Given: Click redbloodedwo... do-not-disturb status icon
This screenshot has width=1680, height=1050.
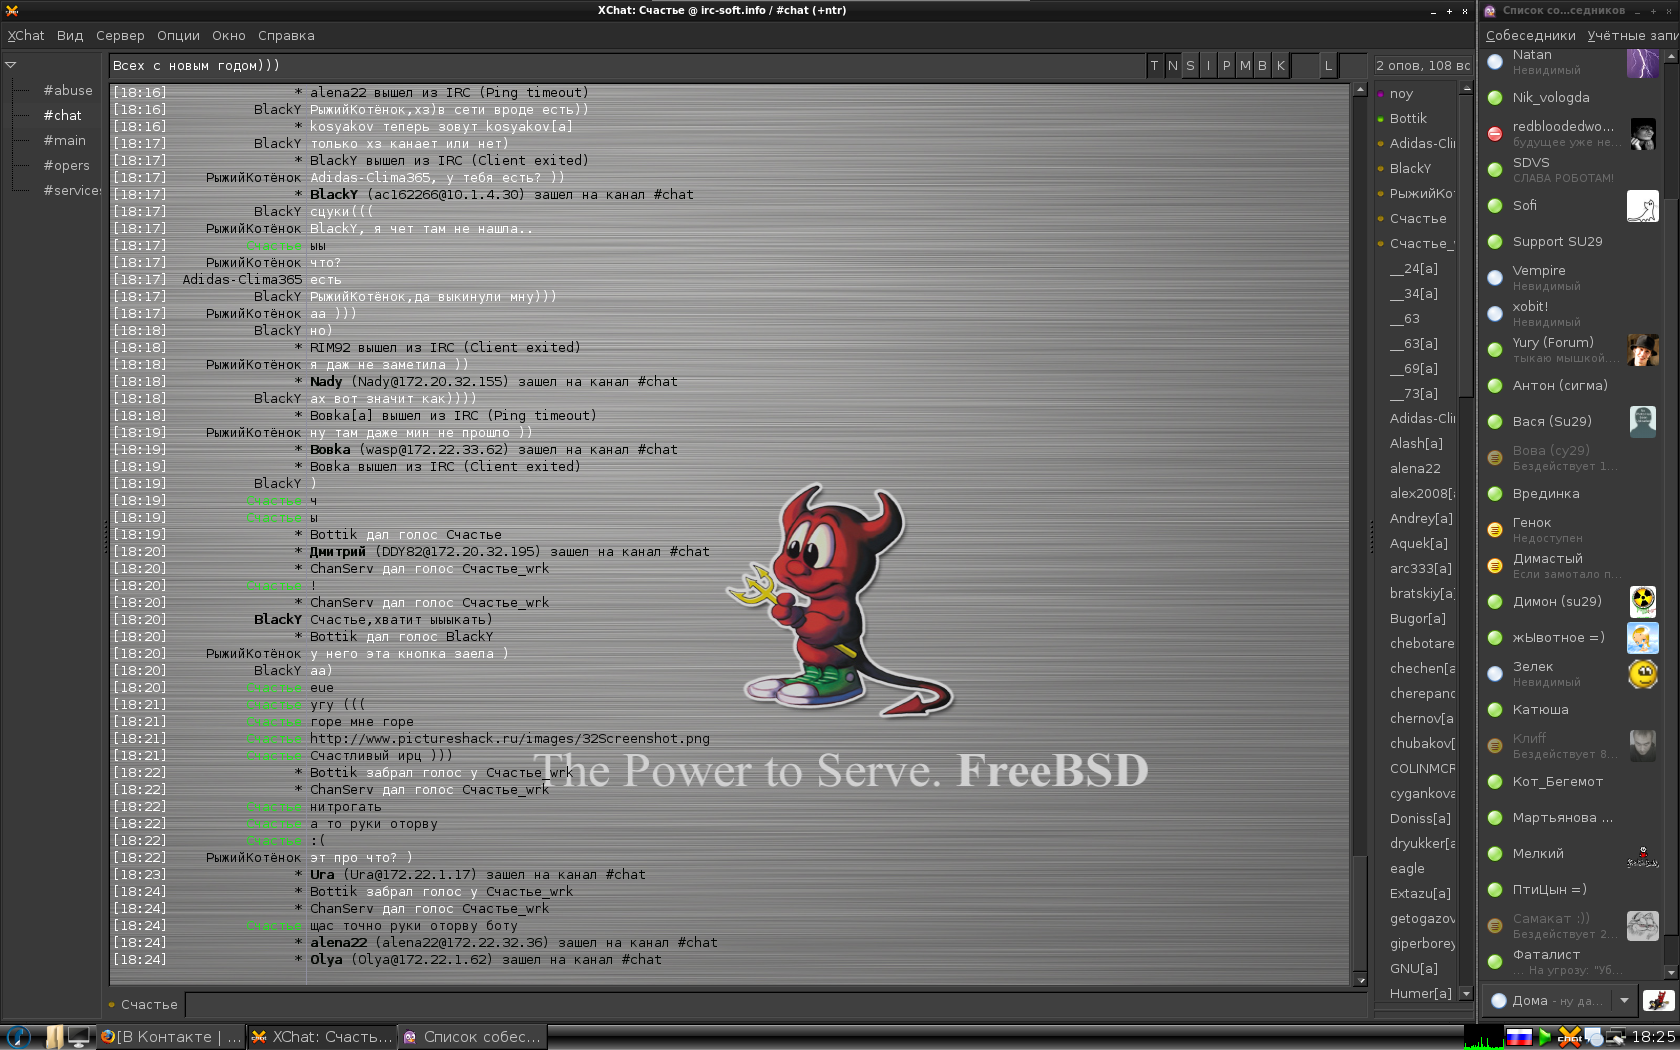Looking at the screenshot, I should [x=1495, y=134].
